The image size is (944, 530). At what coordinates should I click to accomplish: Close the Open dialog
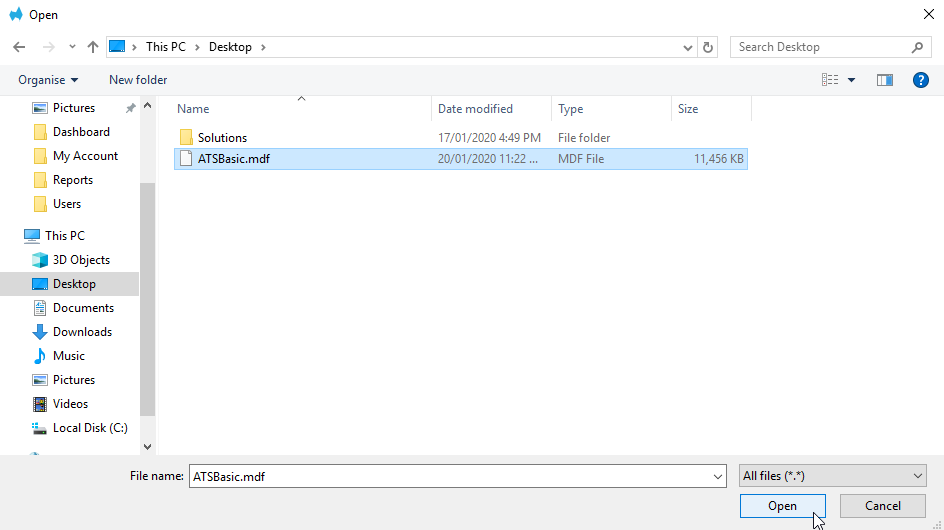pyautogui.click(x=928, y=14)
